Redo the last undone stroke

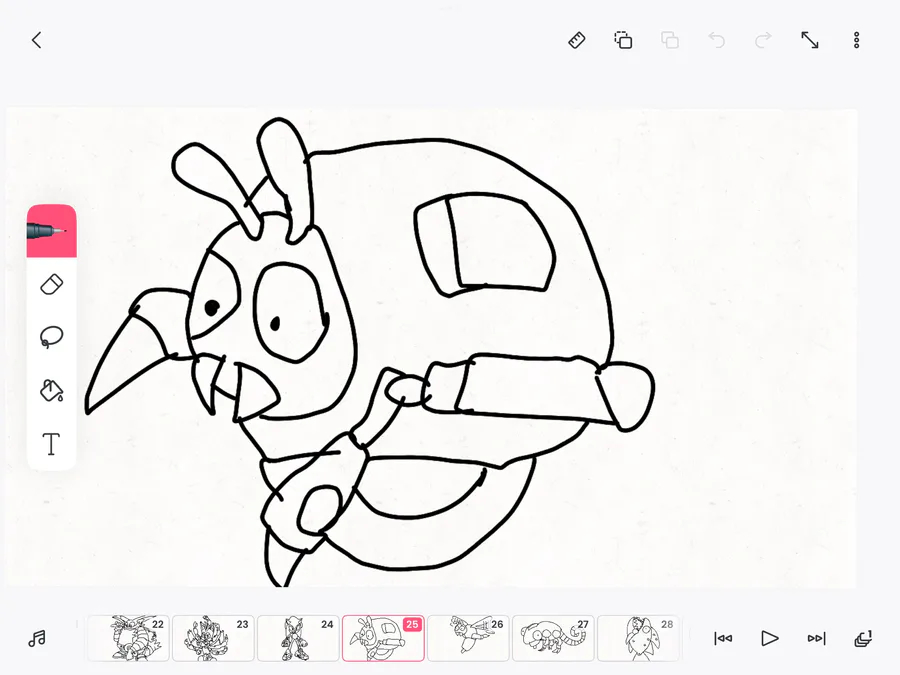[x=763, y=40]
